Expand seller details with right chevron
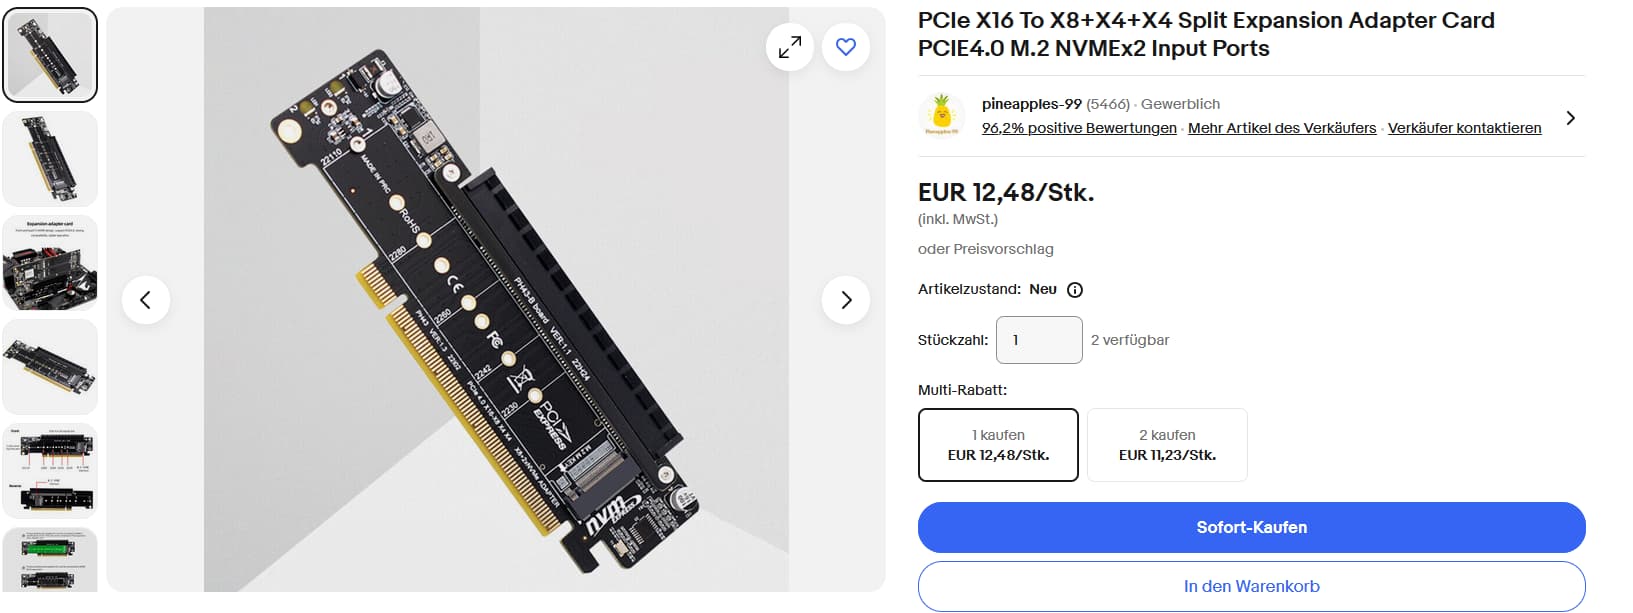The width and height of the screenshot is (1633, 613). click(x=1571, y=118)
